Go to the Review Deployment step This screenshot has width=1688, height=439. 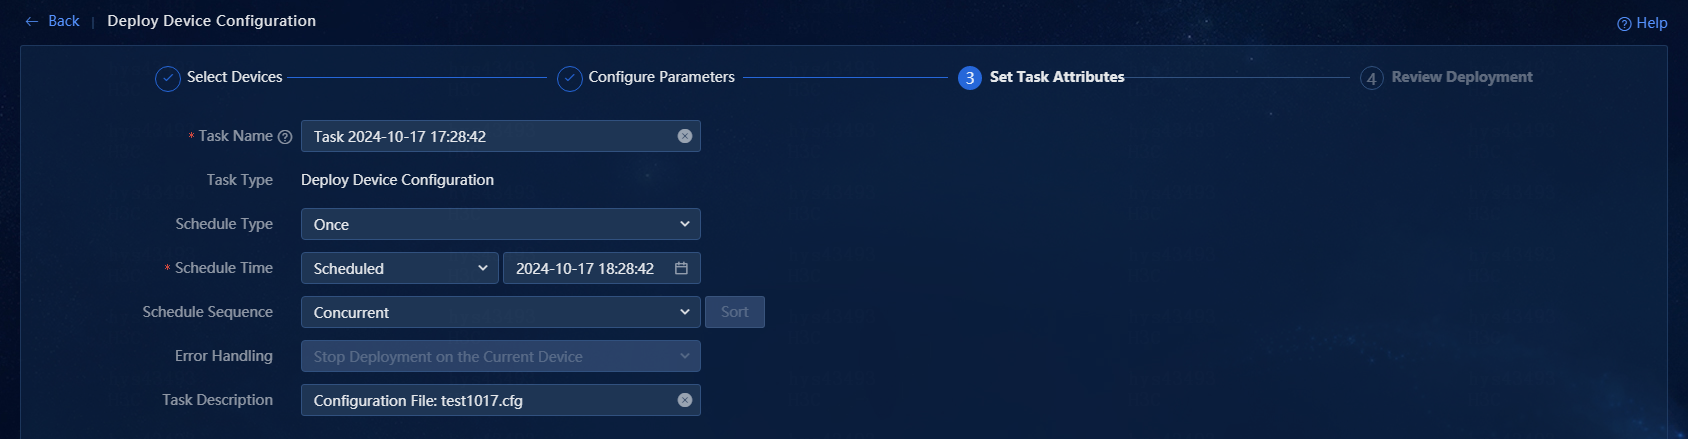[x=1462, y=77]
